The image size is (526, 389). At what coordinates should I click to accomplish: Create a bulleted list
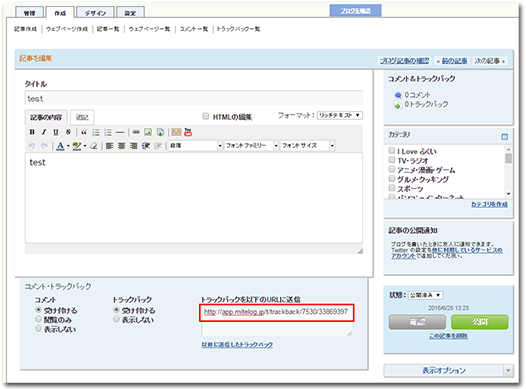96,132
